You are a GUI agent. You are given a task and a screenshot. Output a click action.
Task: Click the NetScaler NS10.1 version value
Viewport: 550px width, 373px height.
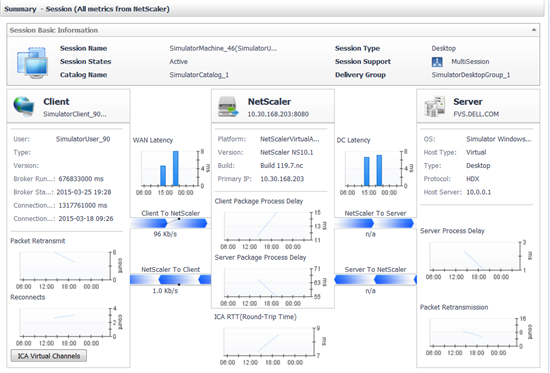click(x=287, y=153)
